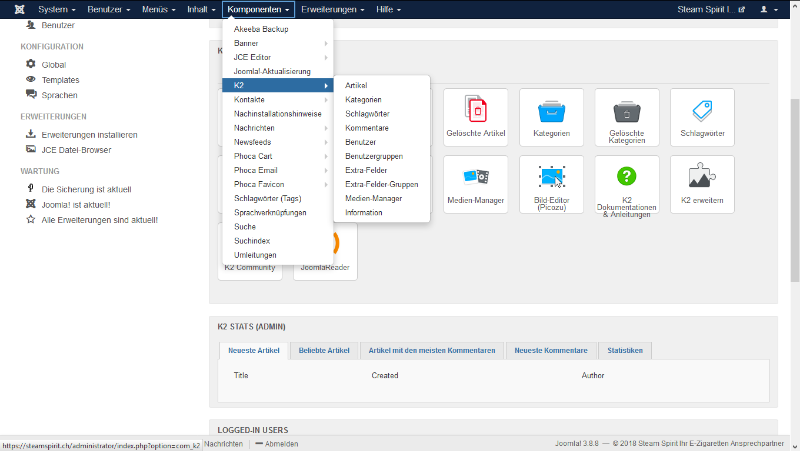Click download icon beside Erweiterungen installieren
Viewport: 800px width, 451px height.
pos(31,134)
